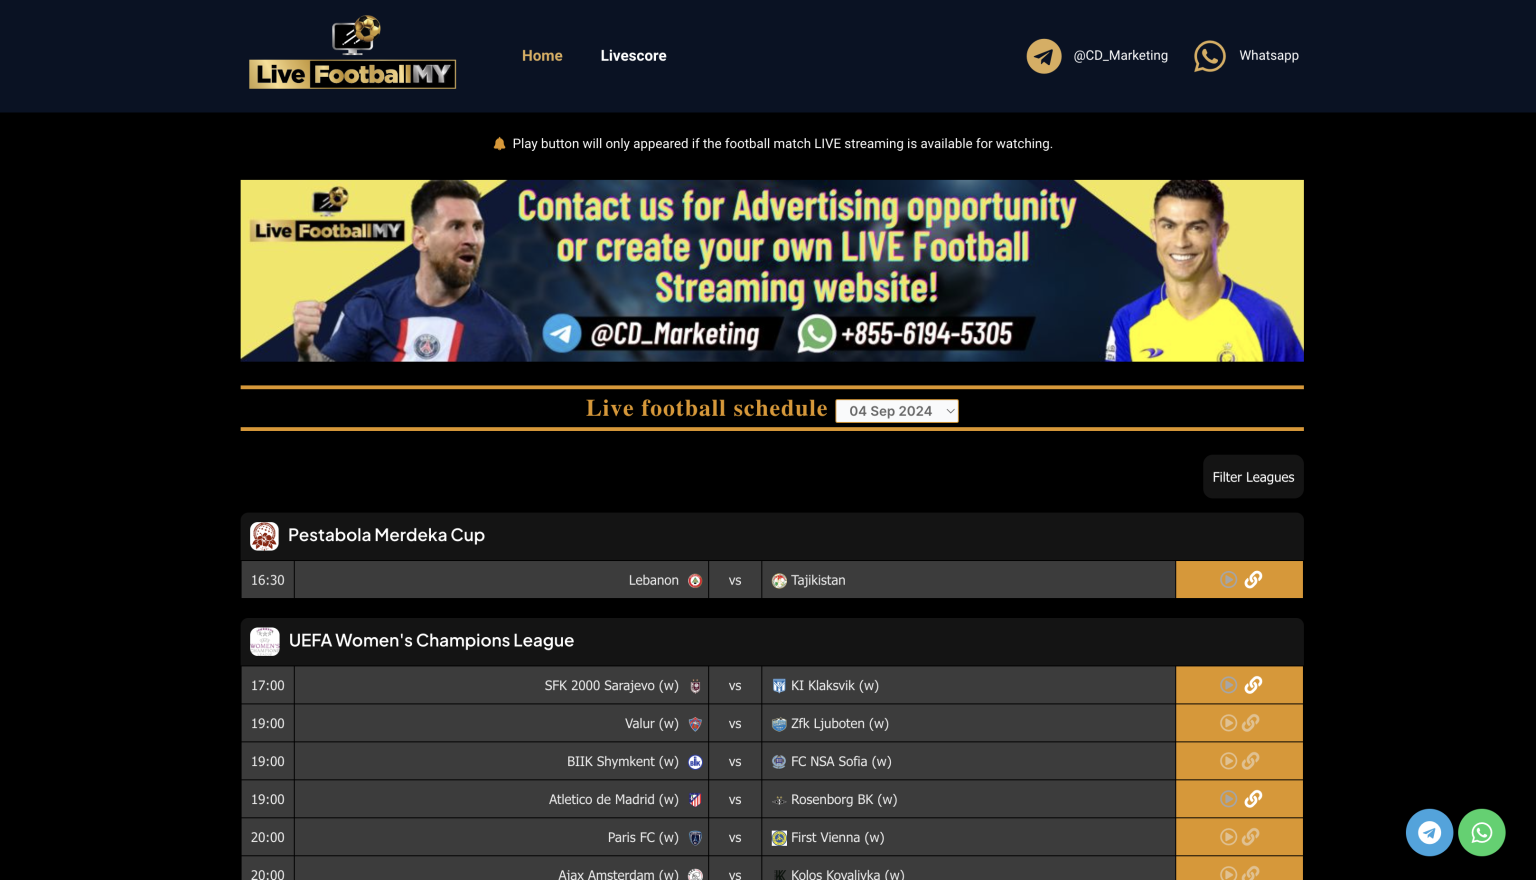
Task: Open the 04 Sep 2024 date dropdown
Action: pyautogui.click(x=896, y=411)
